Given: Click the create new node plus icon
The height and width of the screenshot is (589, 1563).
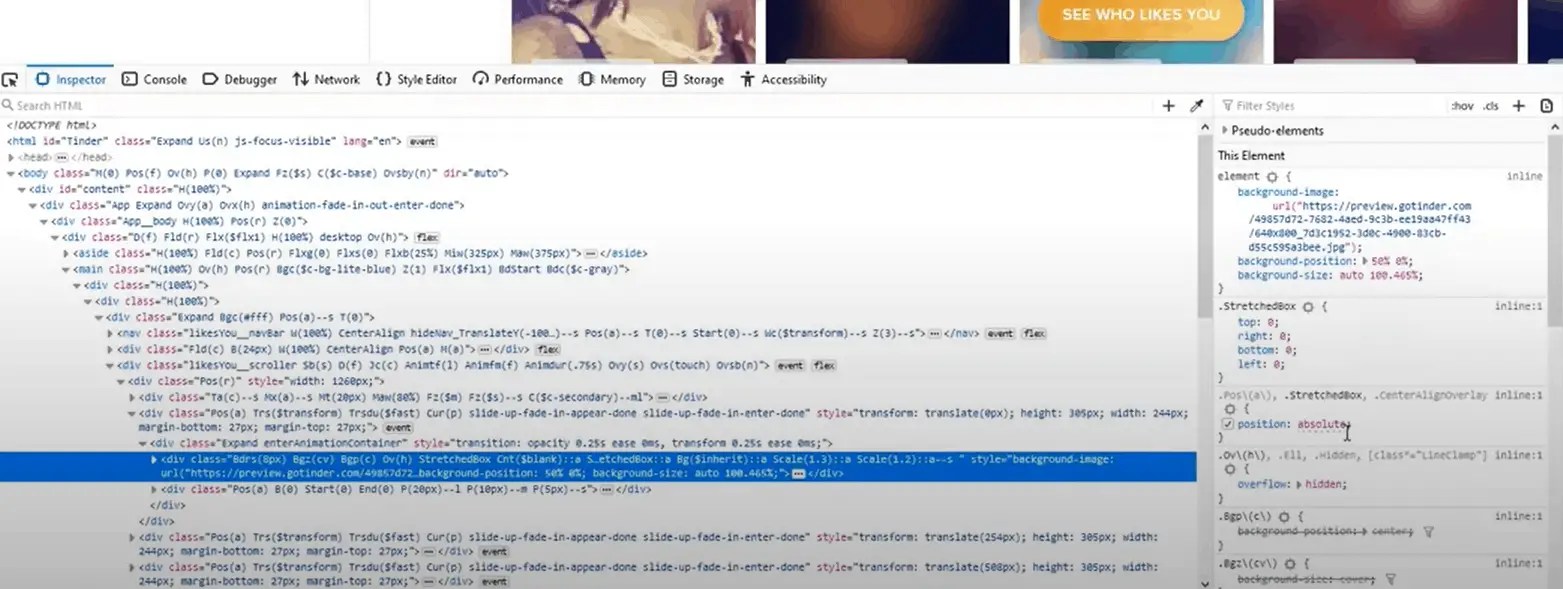Looking at the screenshot, I should 1168,105.
